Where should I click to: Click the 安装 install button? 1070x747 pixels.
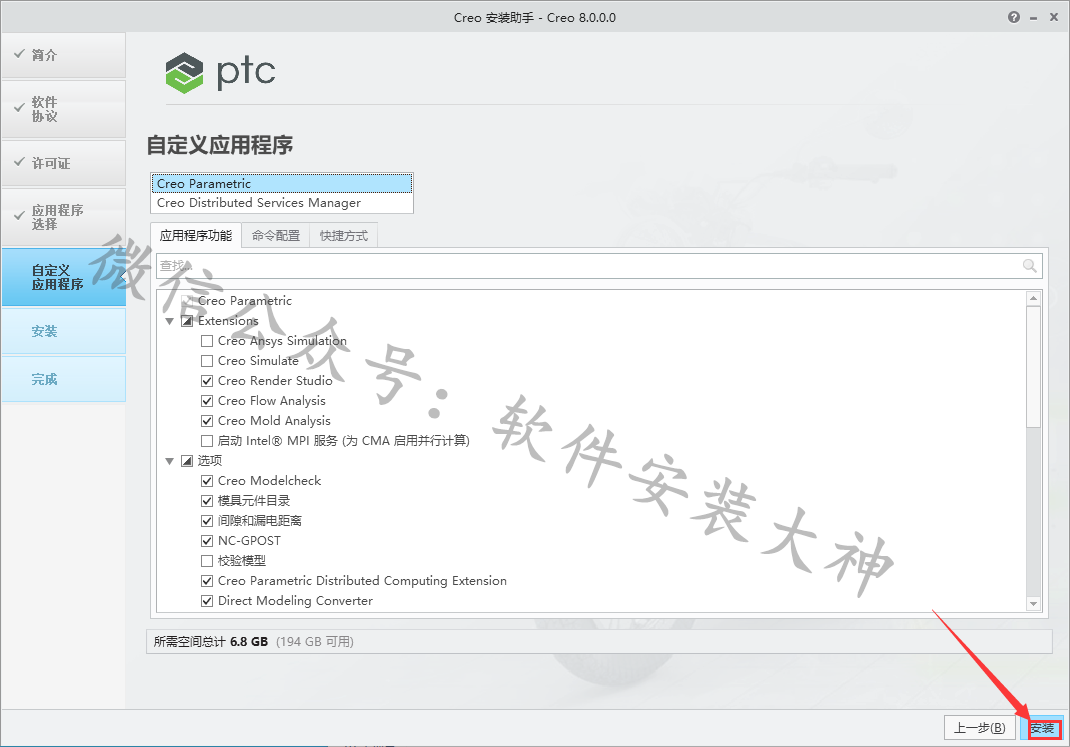[x=1042, y=728]
